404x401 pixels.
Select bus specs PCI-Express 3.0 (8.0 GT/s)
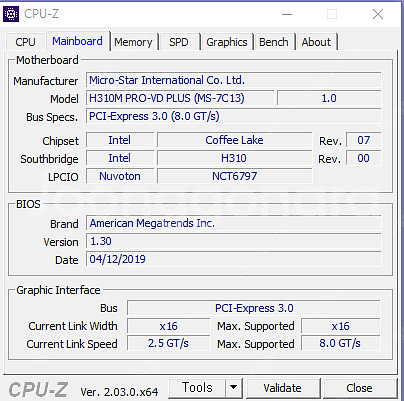[x=233, y=116]
